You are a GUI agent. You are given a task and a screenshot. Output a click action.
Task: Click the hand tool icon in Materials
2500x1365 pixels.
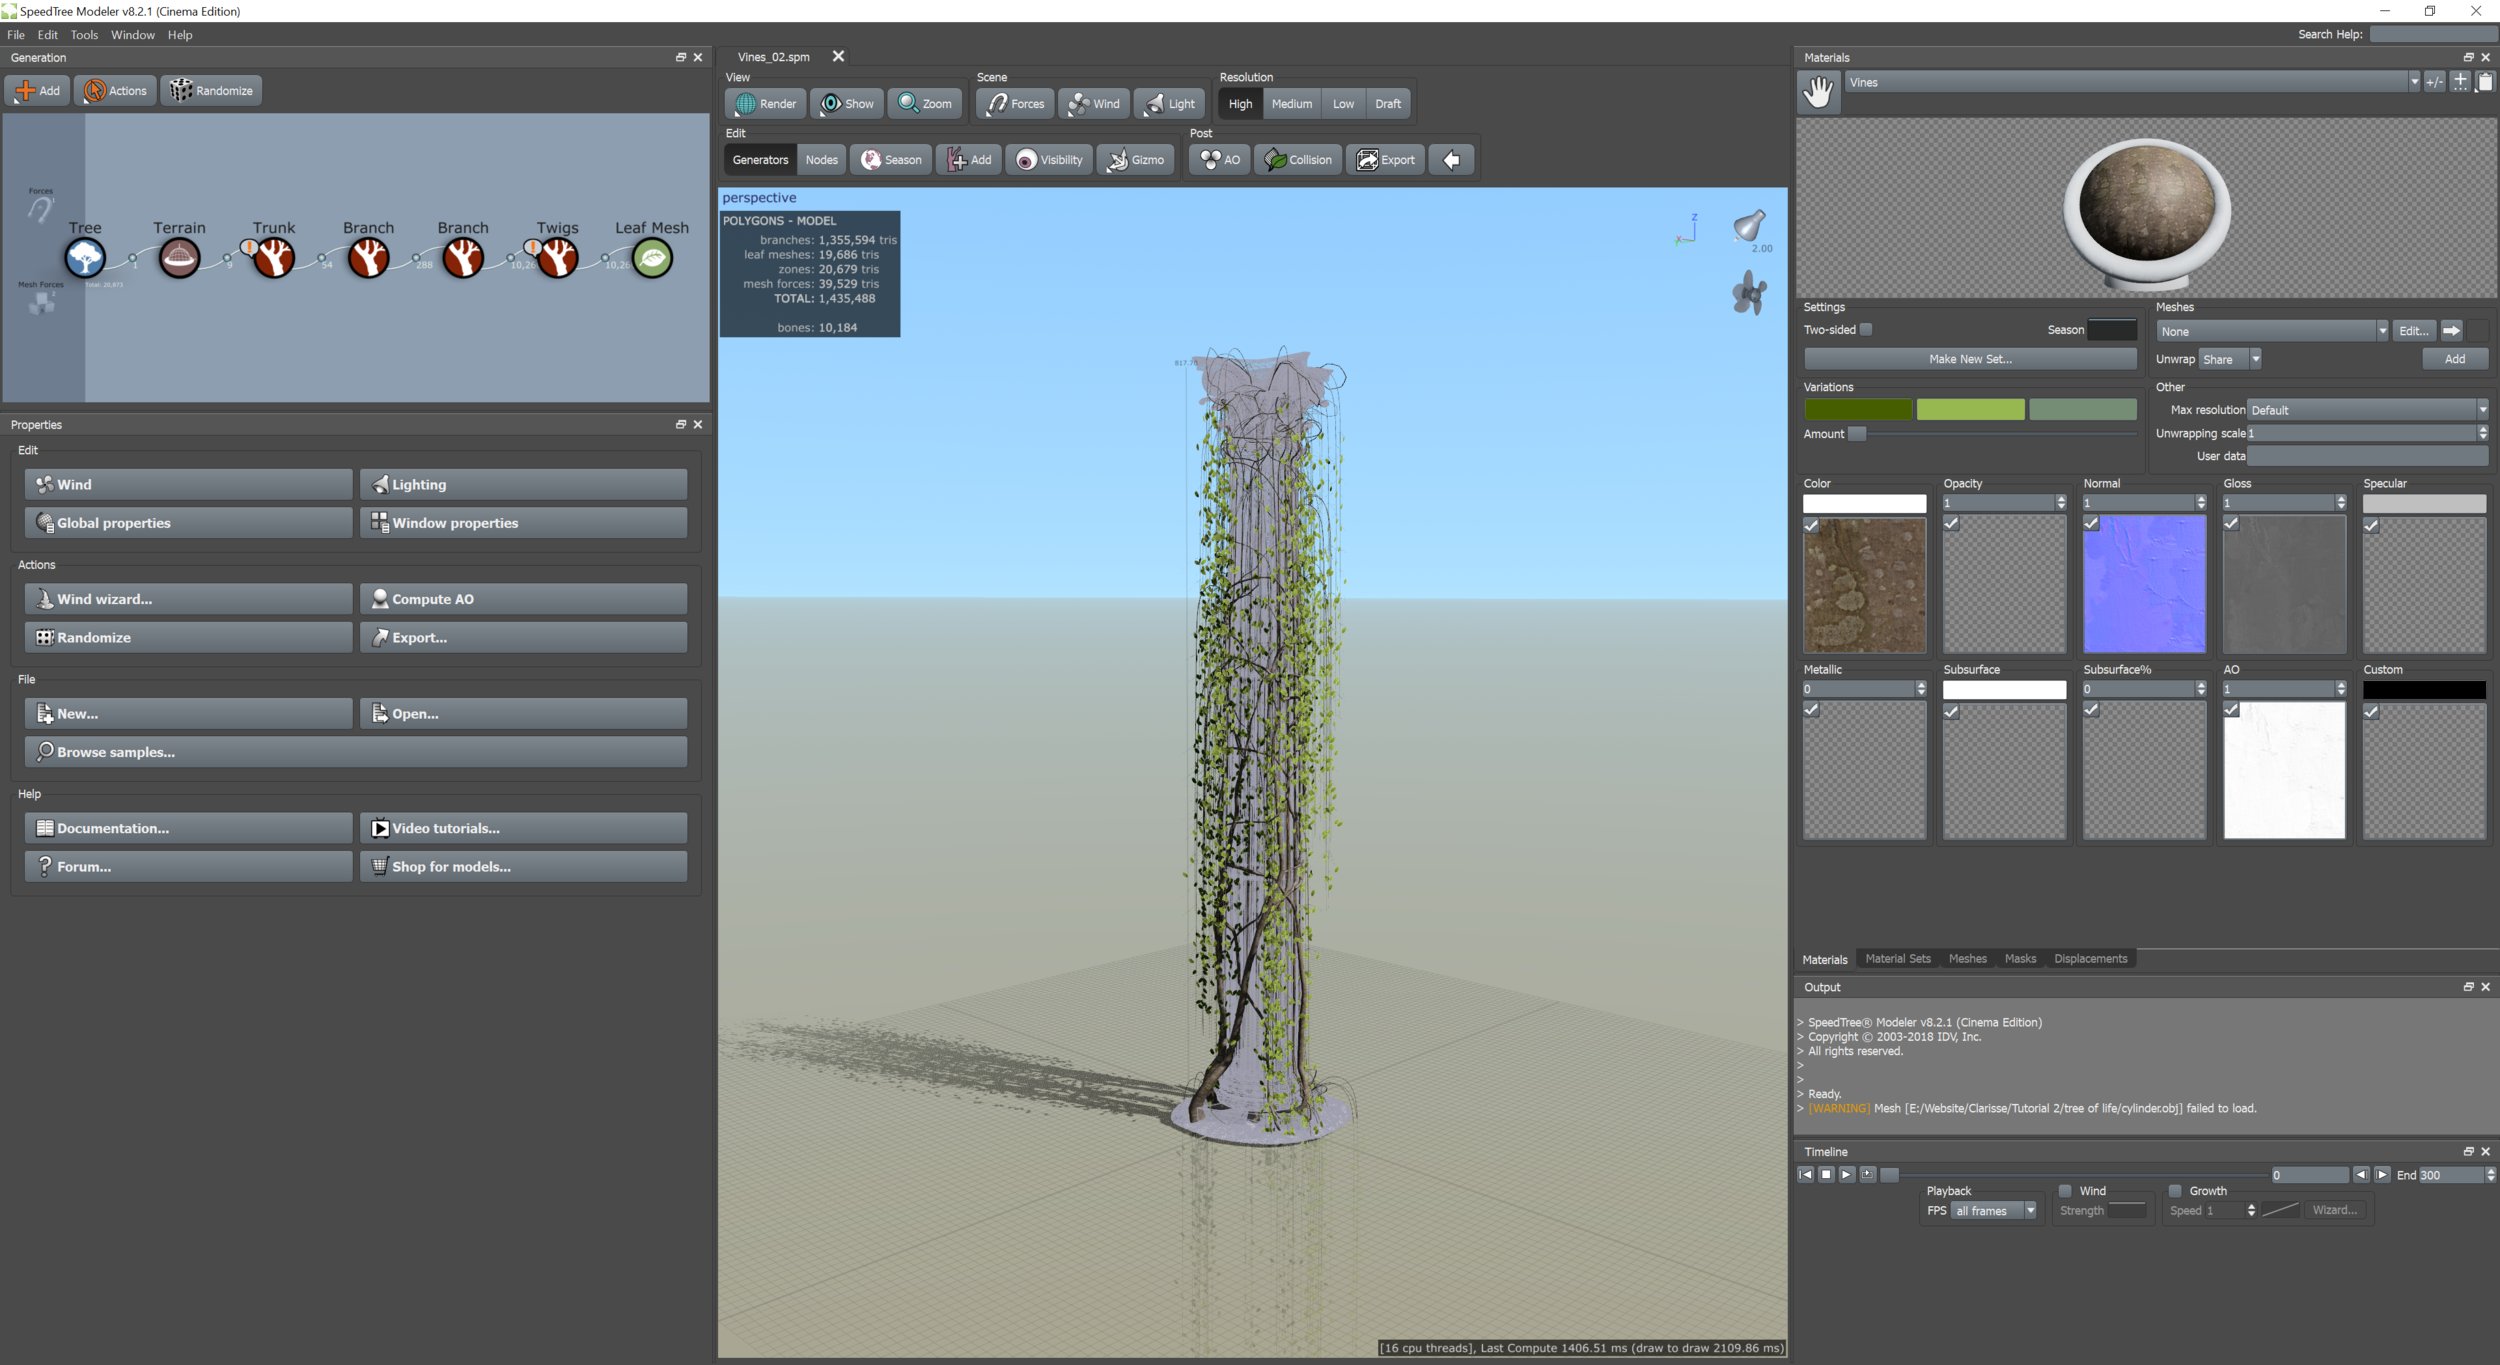[1818, 92]
